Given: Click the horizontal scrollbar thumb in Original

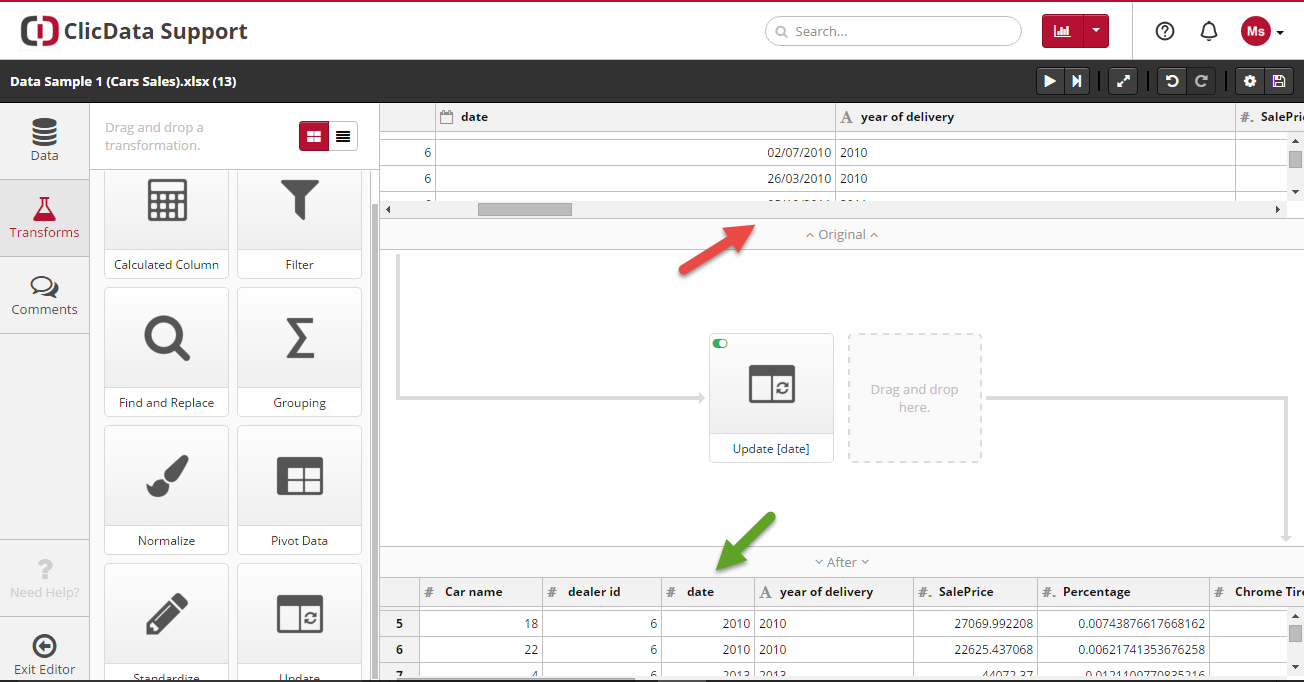Looking at the screenshot, I should click(x=524, y=210).
